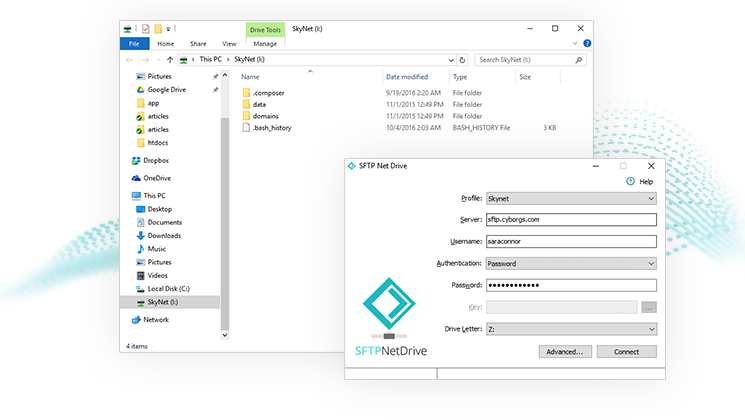Screen dimensions: 745x420
Task: Open the Drive Letter dropdown
Action: pos(571,329)
